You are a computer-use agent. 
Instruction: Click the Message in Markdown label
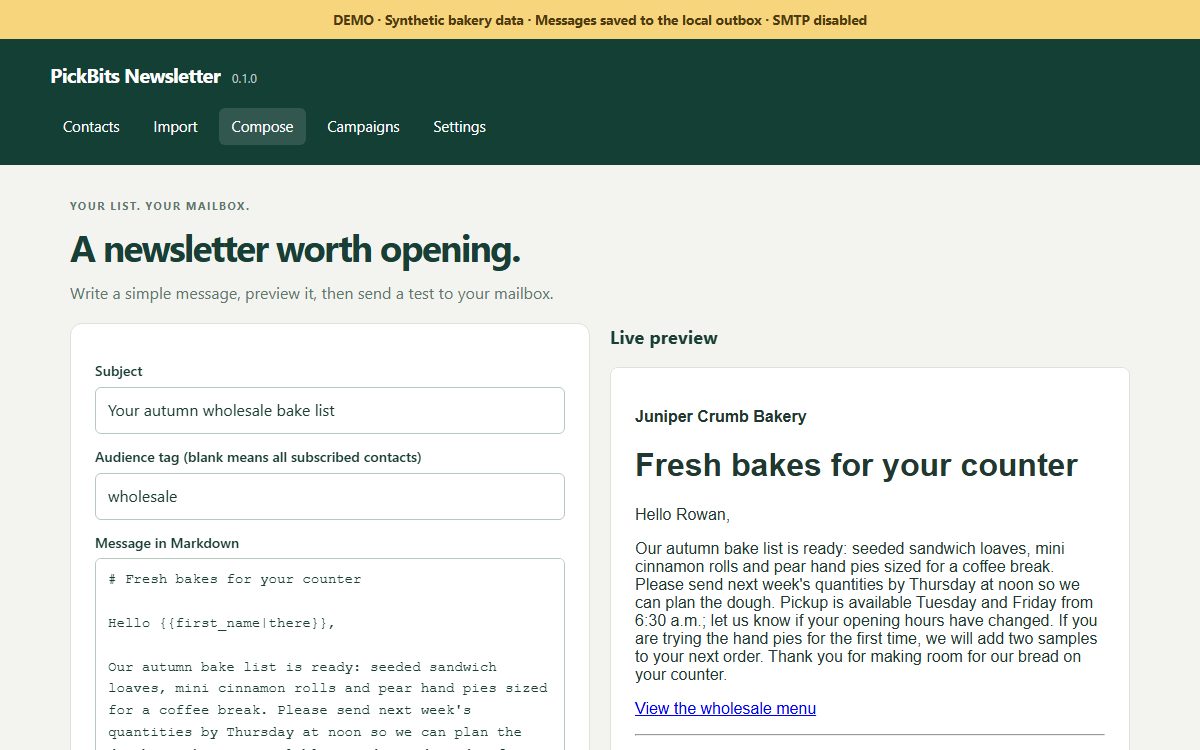[167, 543]
